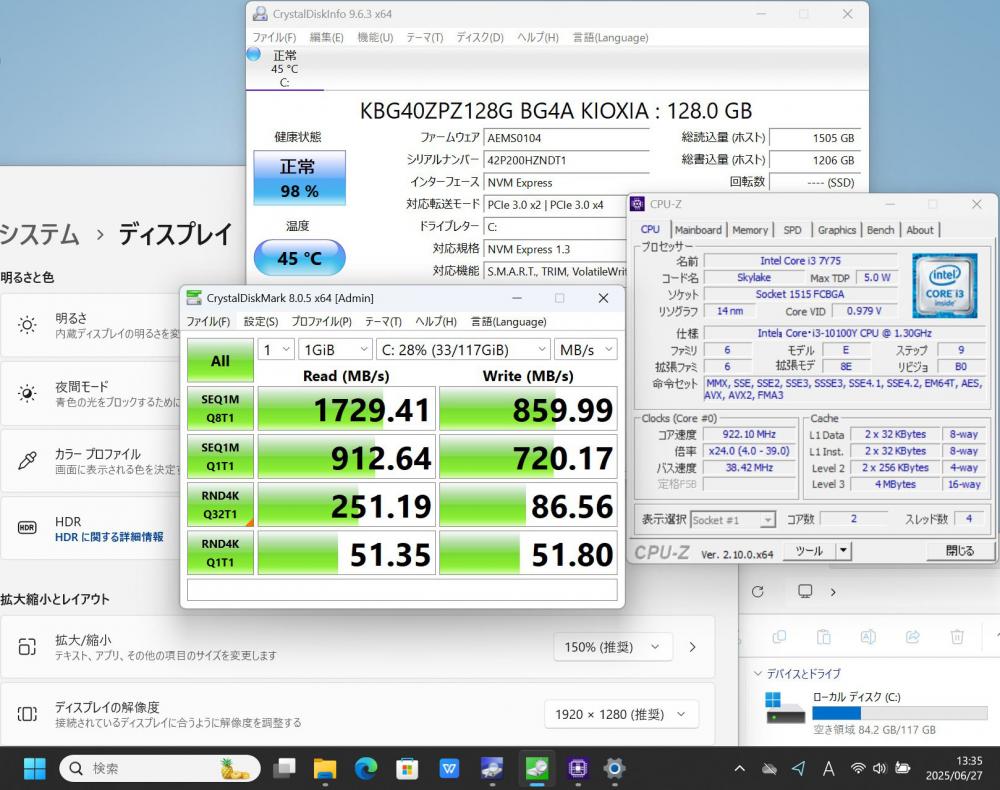Open CrystalDiskMark Settings menu
The height and width of the screenshot is (790, 1000).
click(261, 321)
